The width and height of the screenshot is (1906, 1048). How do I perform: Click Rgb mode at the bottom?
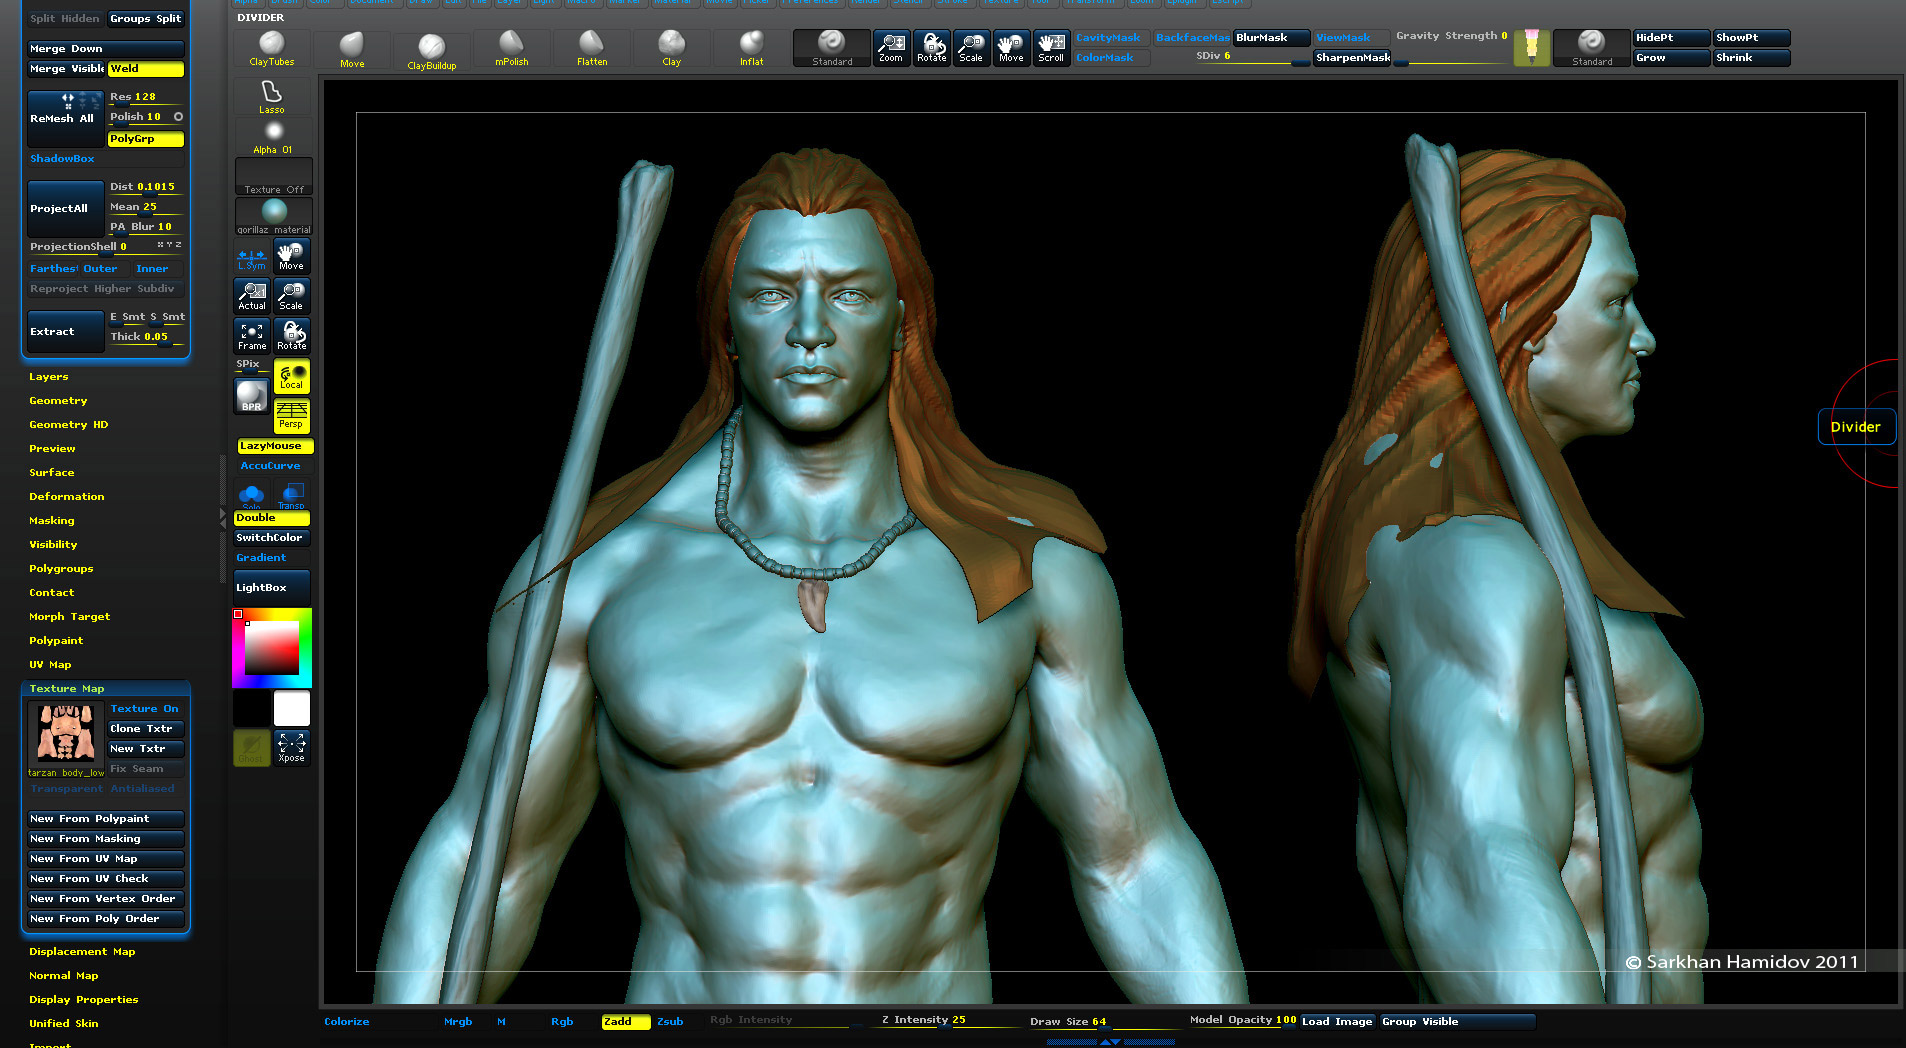coord(562,1022)
